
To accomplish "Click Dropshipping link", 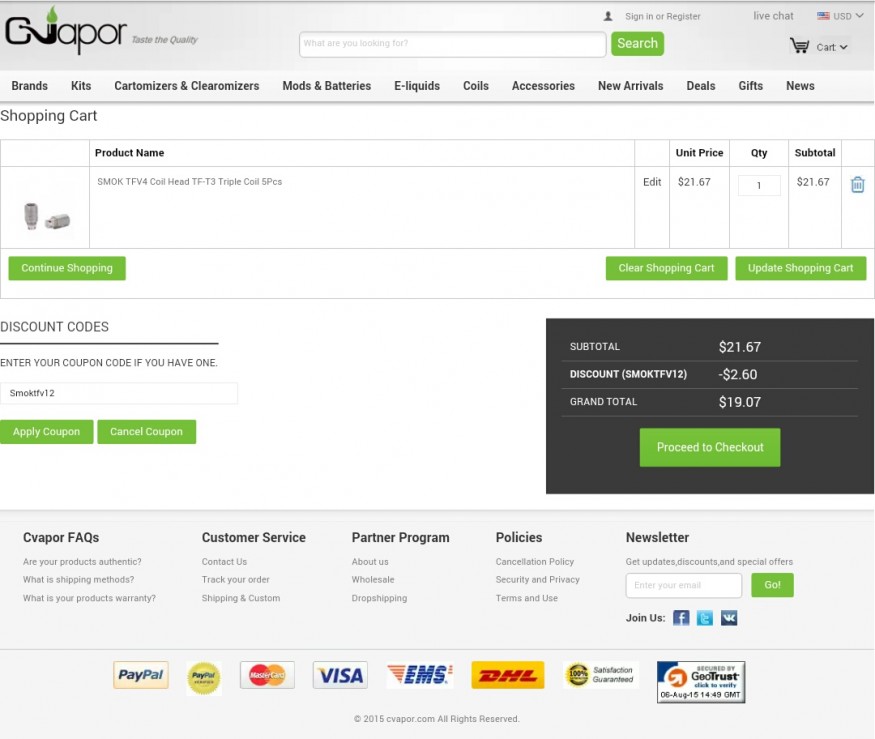I will point(379,598).
